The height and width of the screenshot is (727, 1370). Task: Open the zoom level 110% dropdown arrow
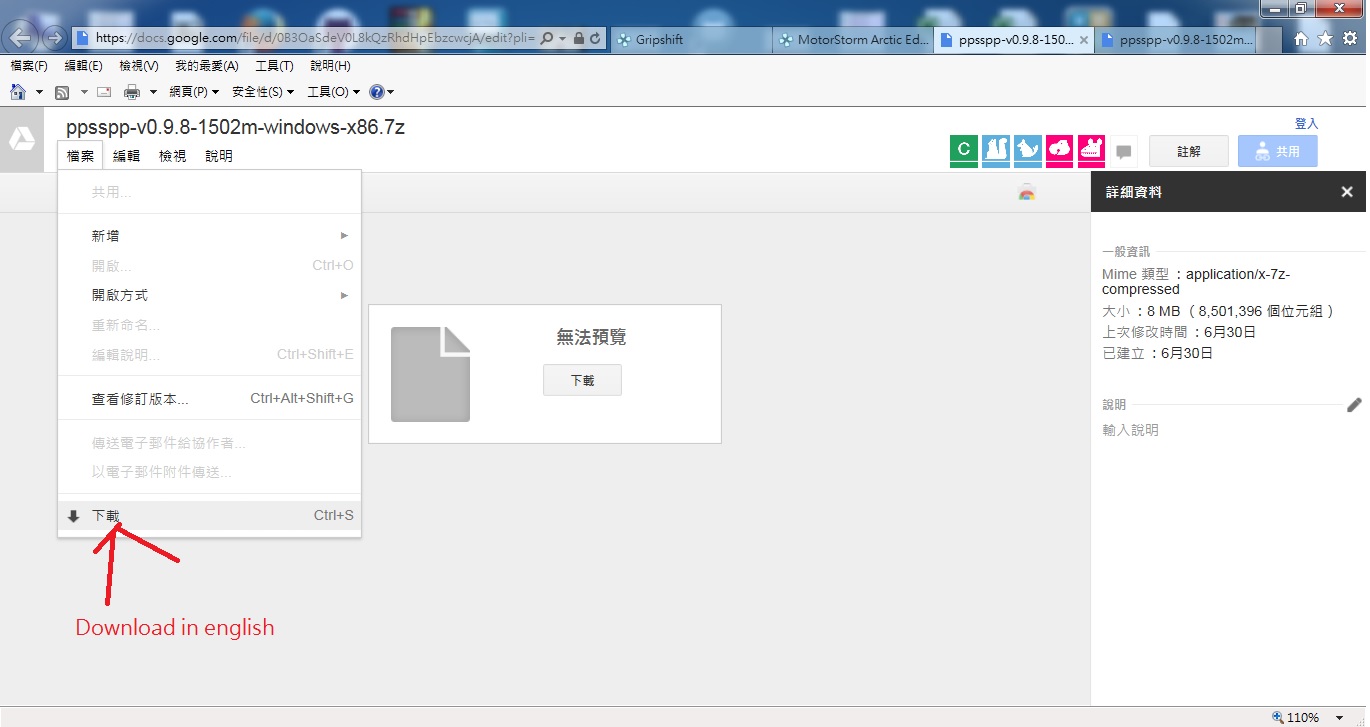[1339, 717]
